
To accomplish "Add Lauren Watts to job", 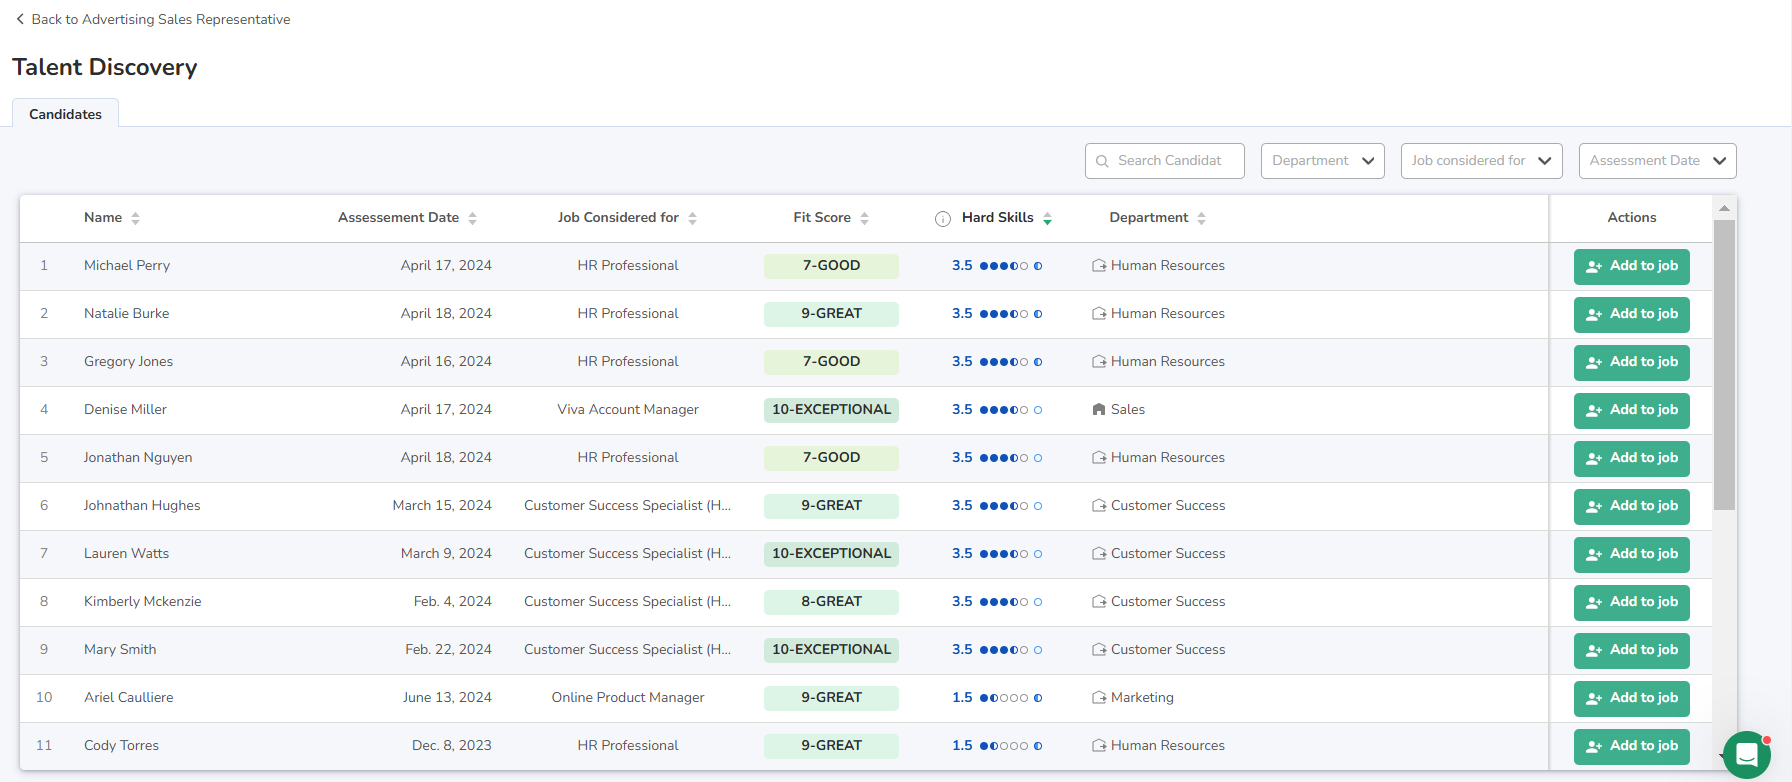I will click(1631, 554).
